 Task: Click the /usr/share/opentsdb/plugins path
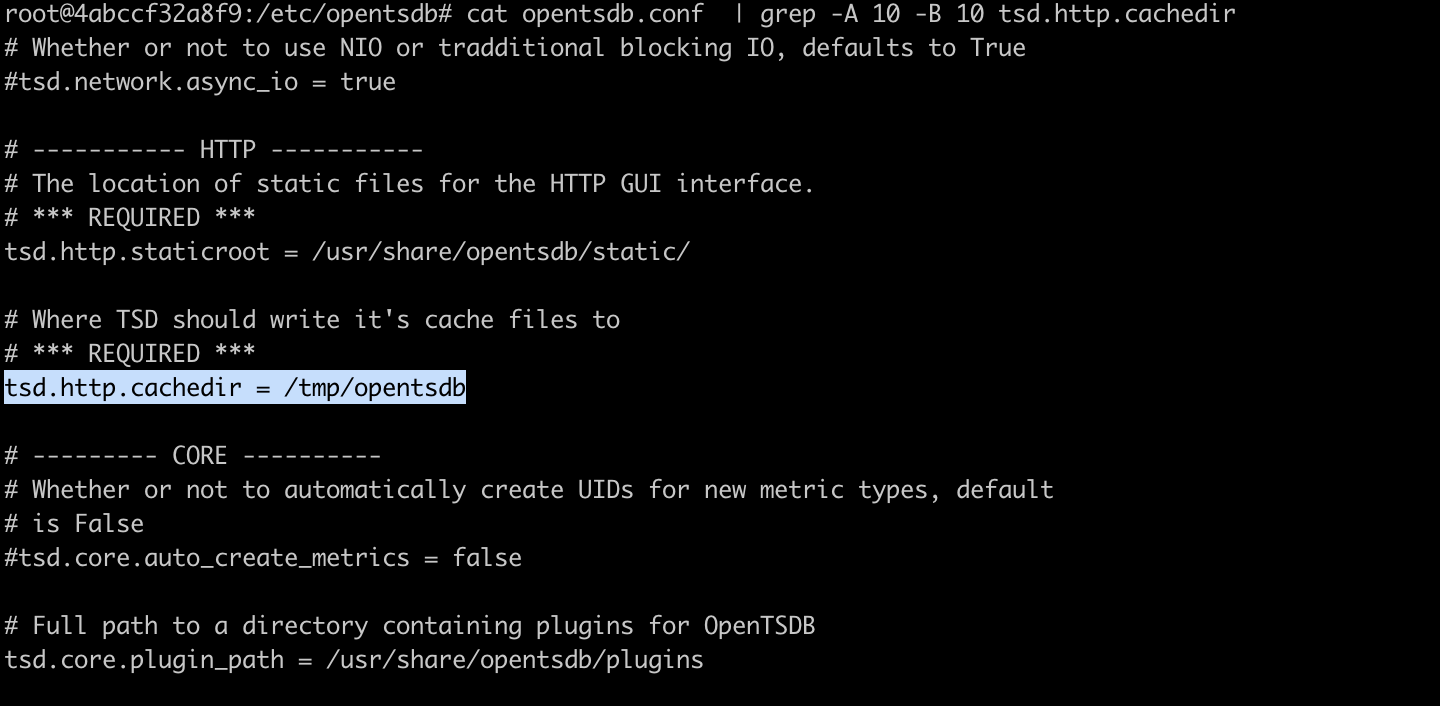tap(515, 660)
